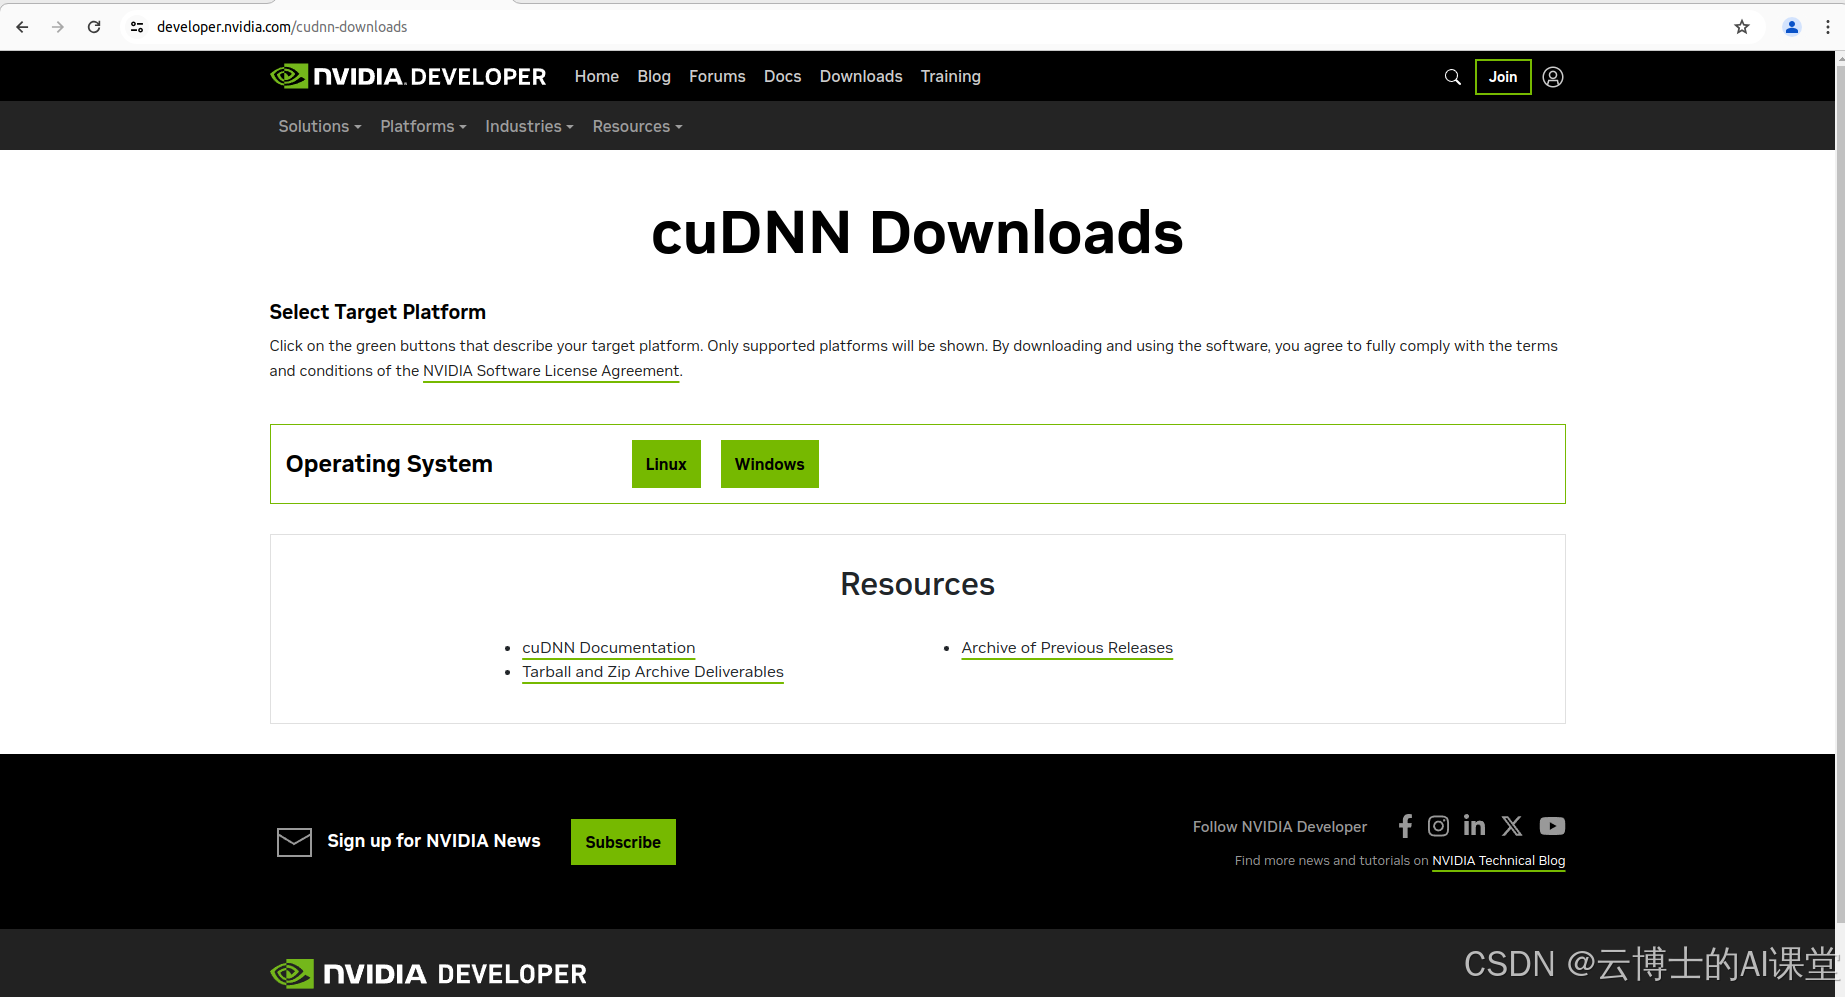
Task: Open site information icon in address bar
Action: pyautogui.click(x=137, y=27)
